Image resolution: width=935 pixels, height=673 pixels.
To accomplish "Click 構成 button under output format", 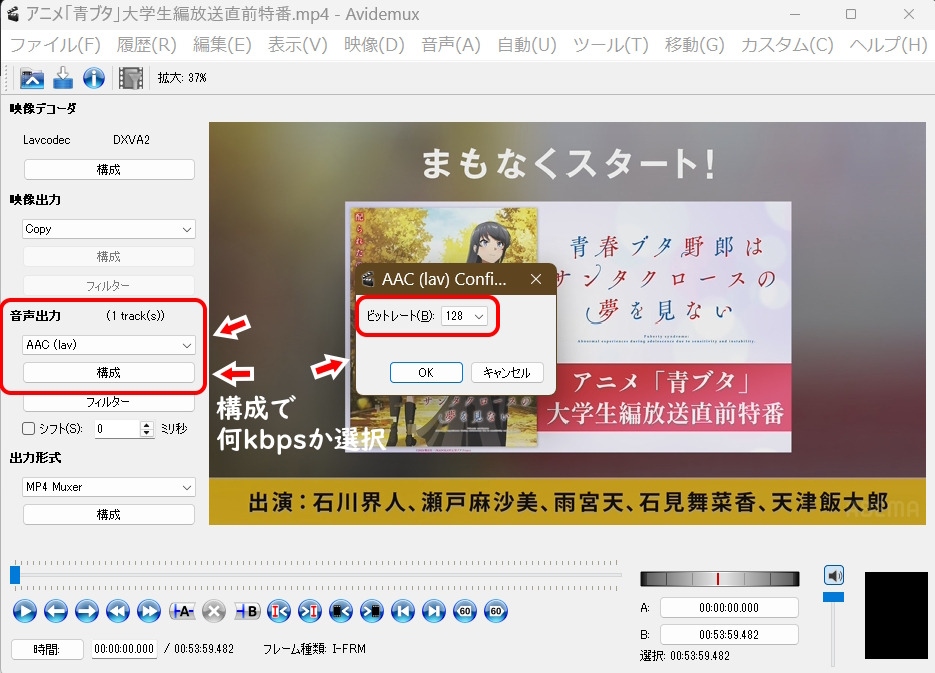I will pyautogui.click(x=109, y=514).
